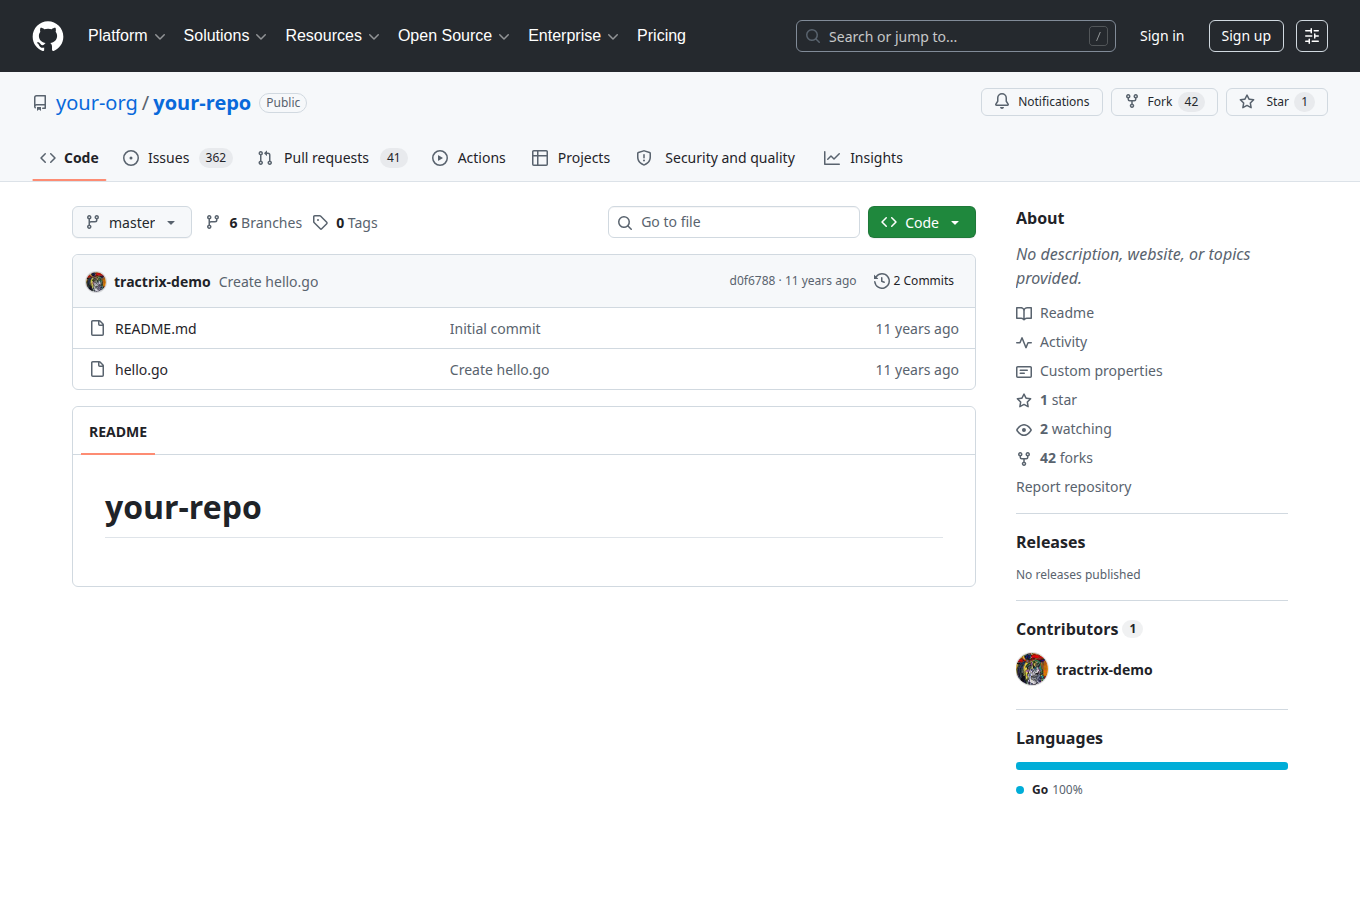Click the file icon for README.md
The height and width of the screenshot is (900, 1360).
point(97,328)
